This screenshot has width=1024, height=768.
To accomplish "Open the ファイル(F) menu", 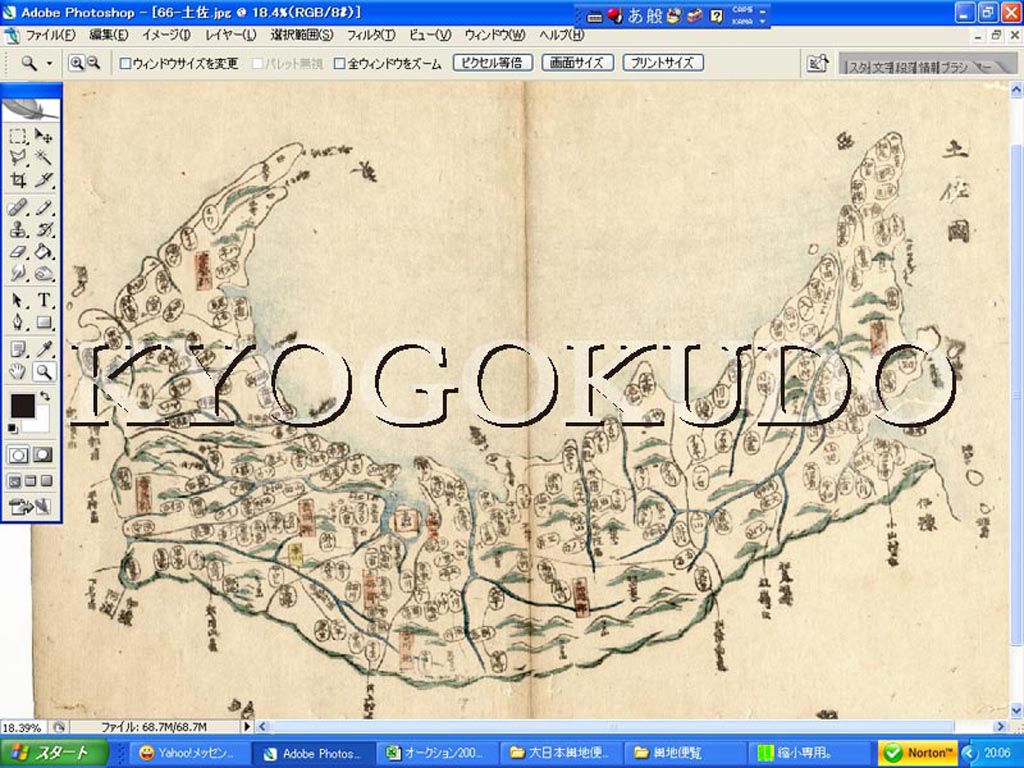I will pyautogui.click(x=50, y=35).
